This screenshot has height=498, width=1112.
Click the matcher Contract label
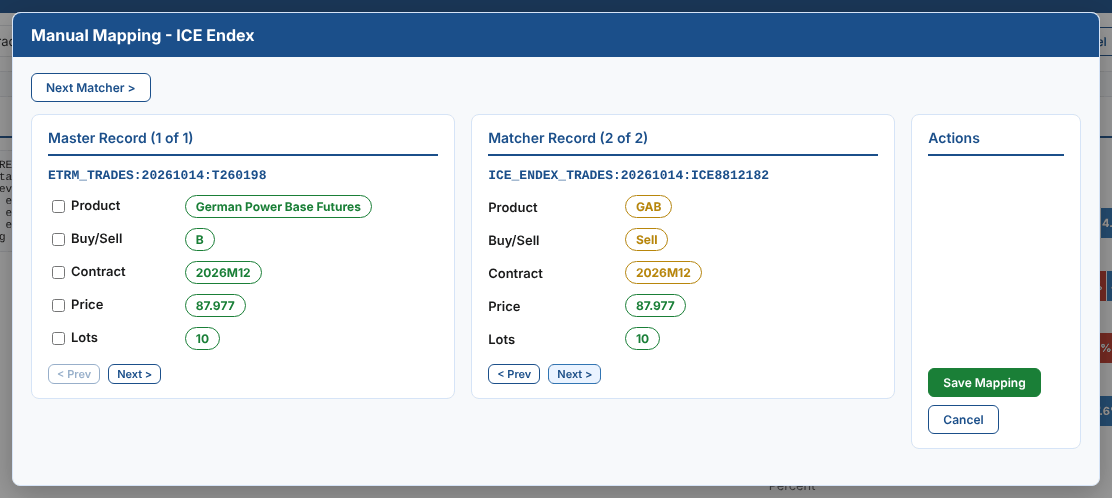pos(516,273)
